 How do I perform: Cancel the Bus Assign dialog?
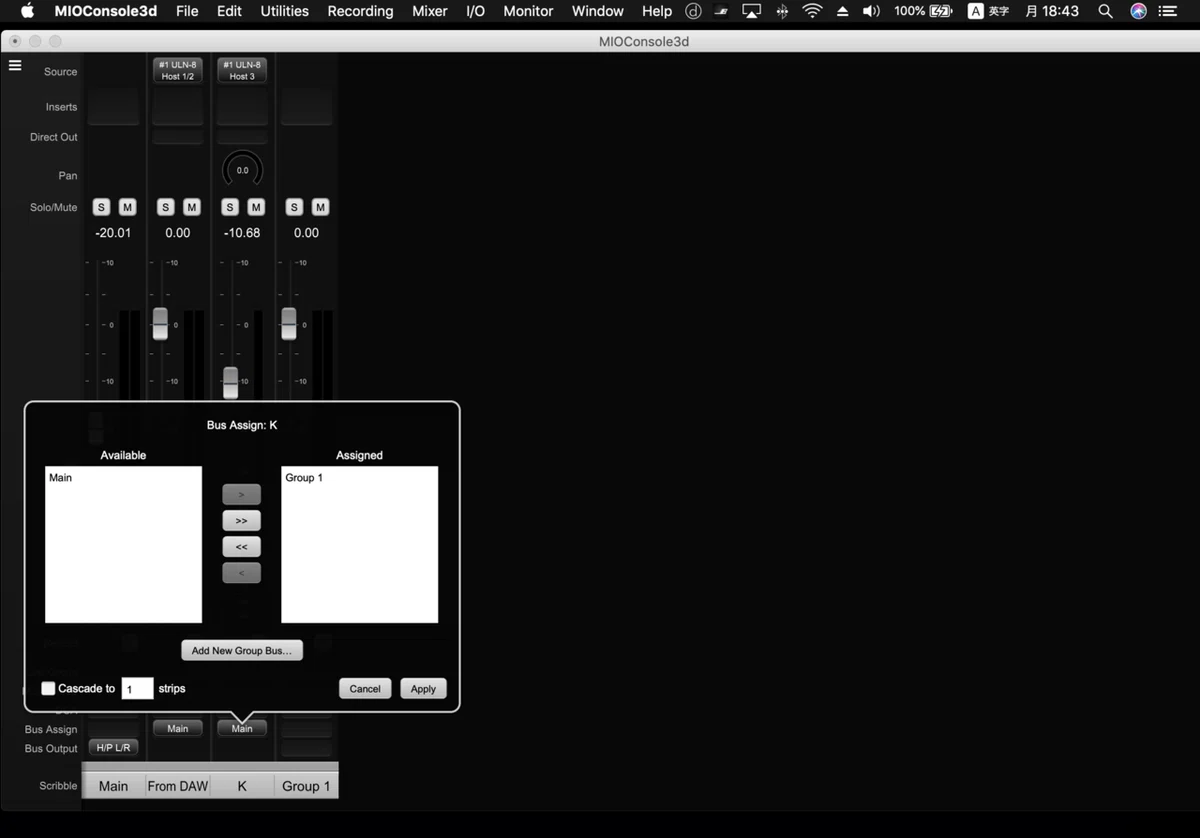(x=365, y=688)
